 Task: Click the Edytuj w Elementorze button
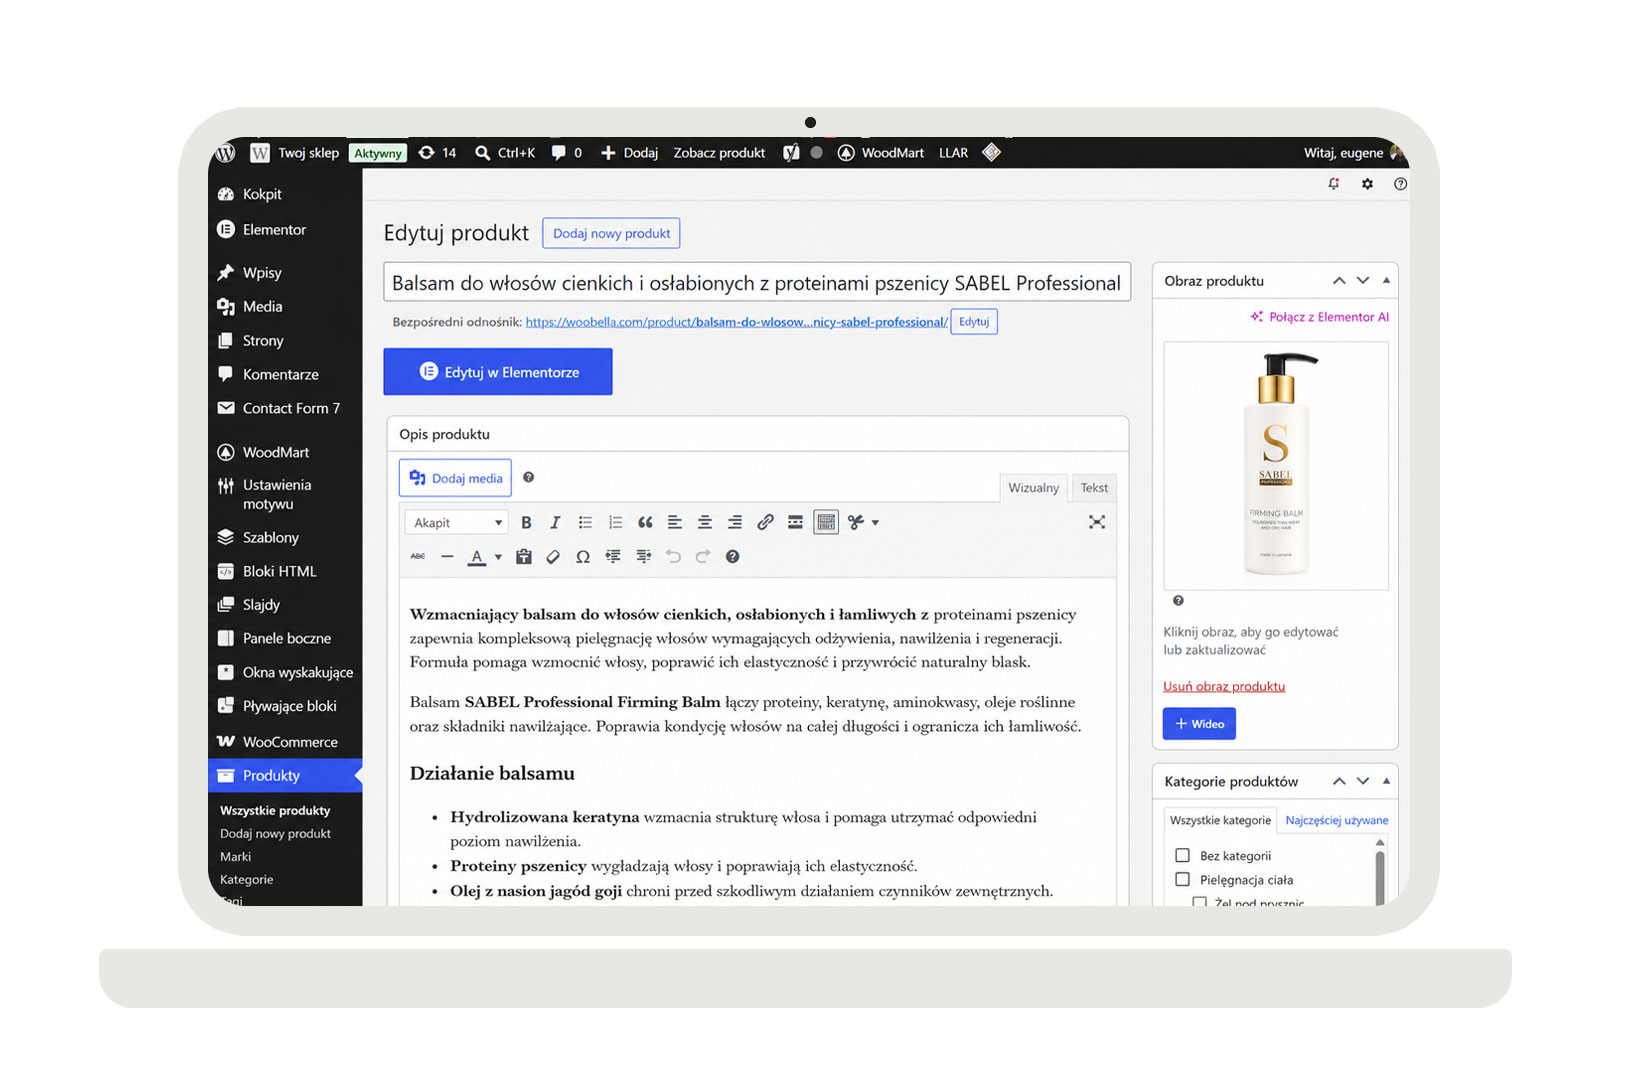tap(498, 372)
